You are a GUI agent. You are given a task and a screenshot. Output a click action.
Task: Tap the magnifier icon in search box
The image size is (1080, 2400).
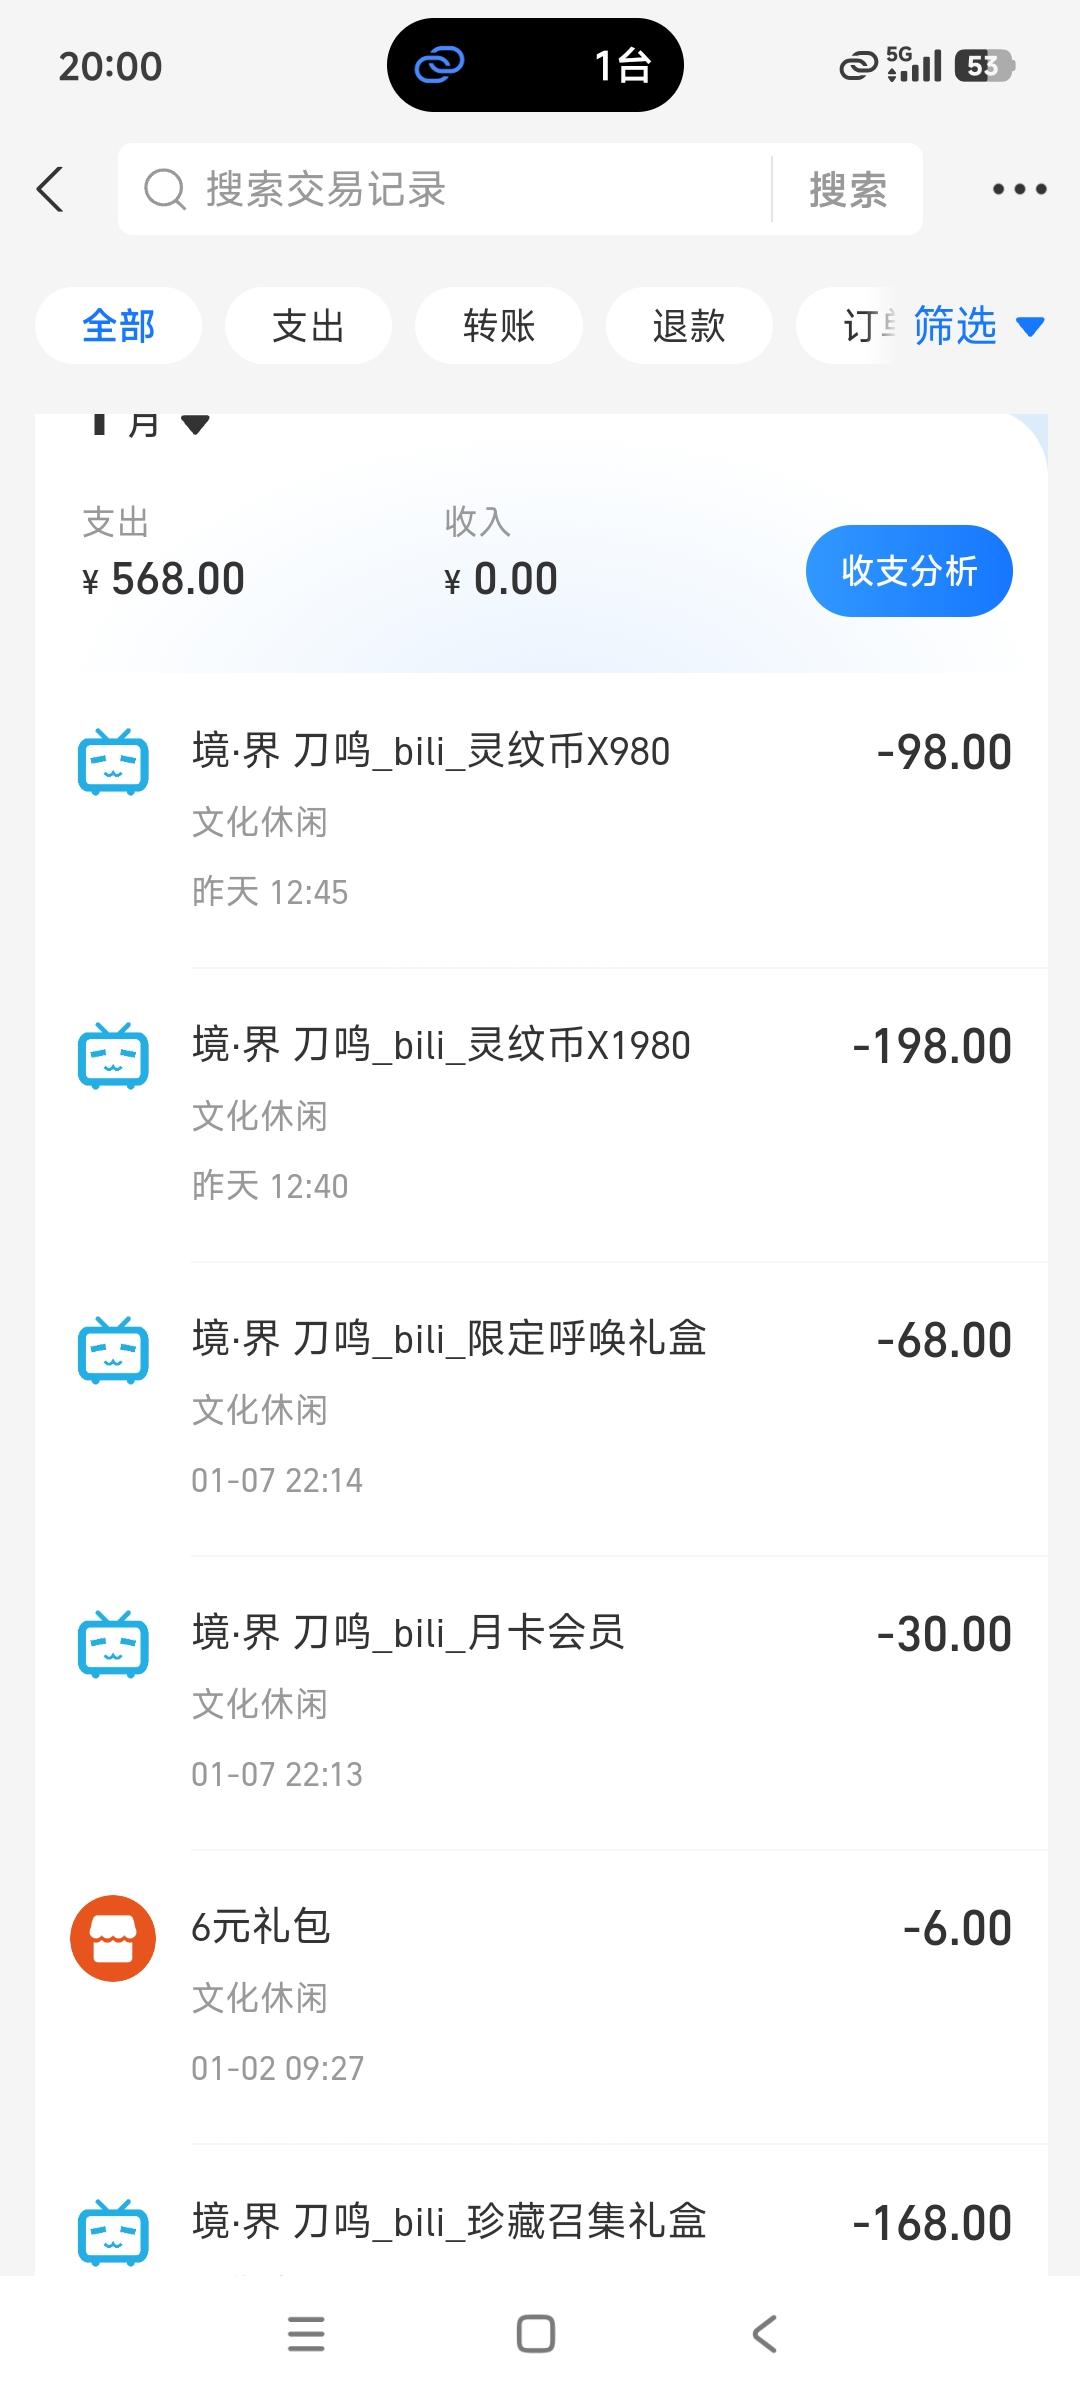pos(165,189)
